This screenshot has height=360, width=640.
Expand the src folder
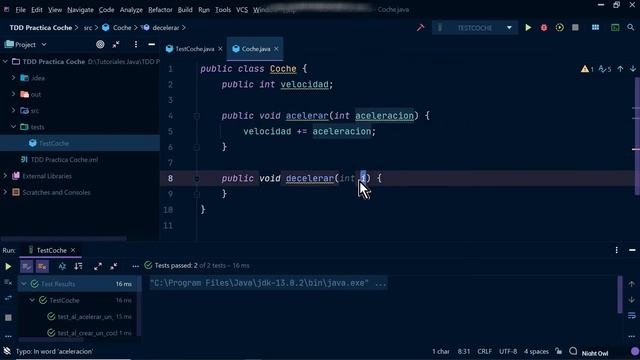[x=13, y=110]
